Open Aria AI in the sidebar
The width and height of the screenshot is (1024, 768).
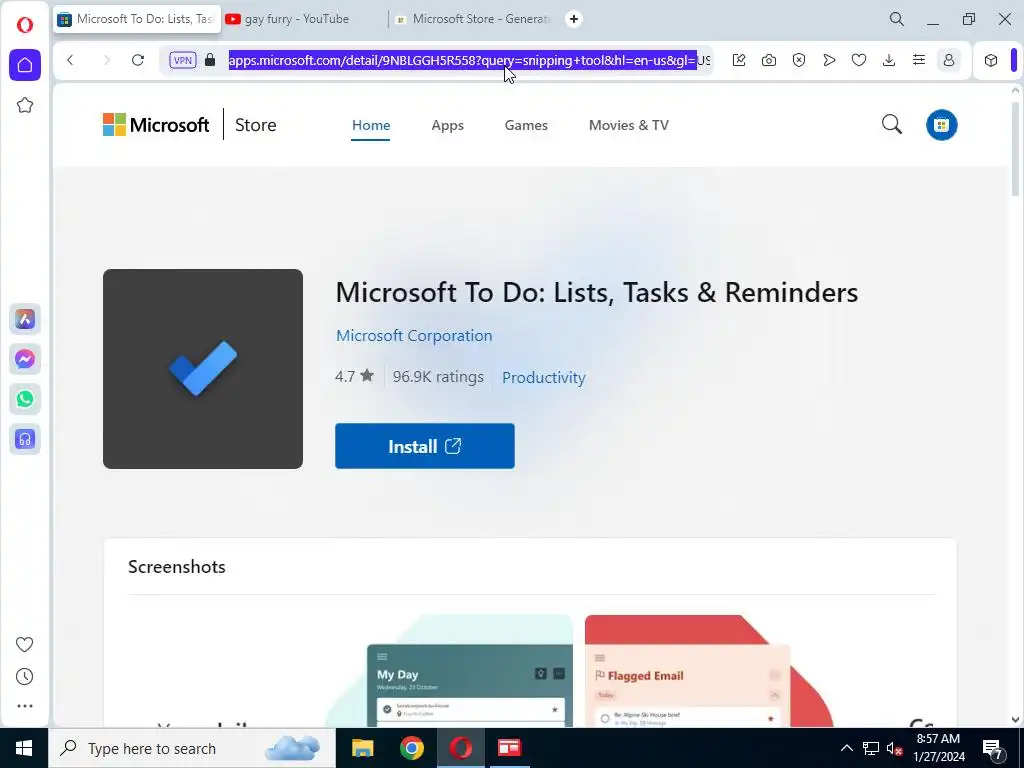25,319
